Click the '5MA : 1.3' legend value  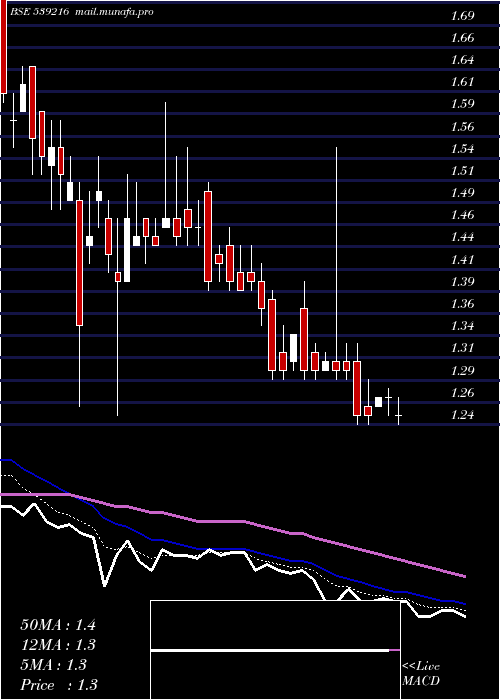tap(53, 665)
